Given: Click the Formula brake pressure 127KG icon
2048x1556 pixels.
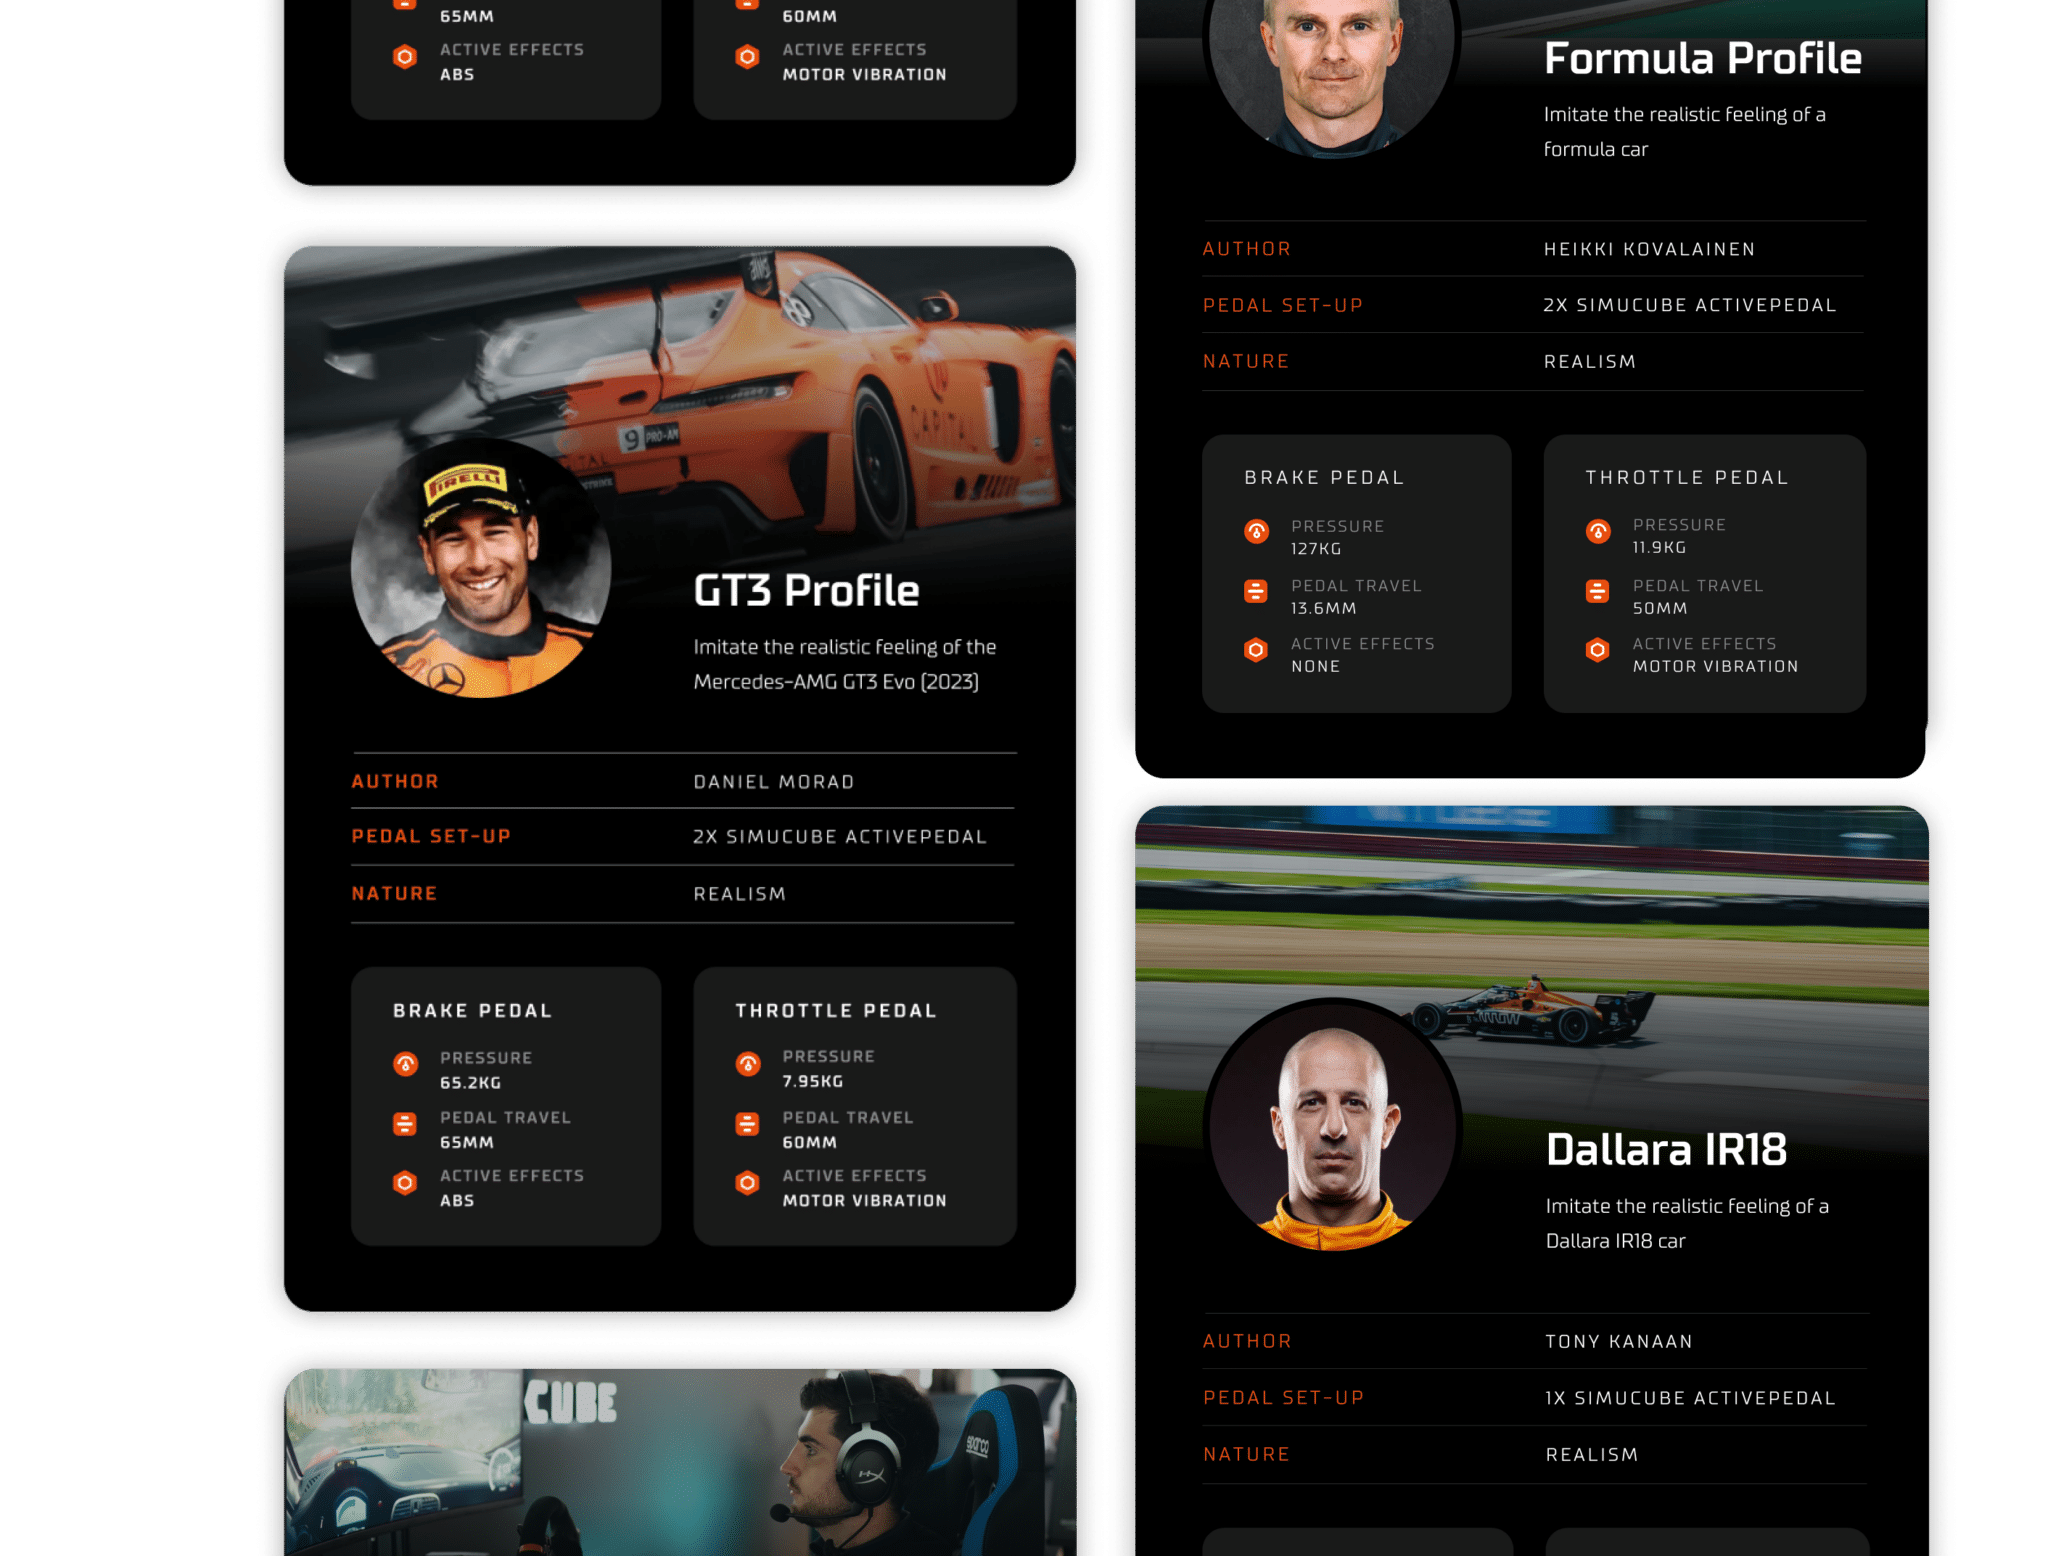Looking at the screenshot, I should click(x=1256, y=531).
